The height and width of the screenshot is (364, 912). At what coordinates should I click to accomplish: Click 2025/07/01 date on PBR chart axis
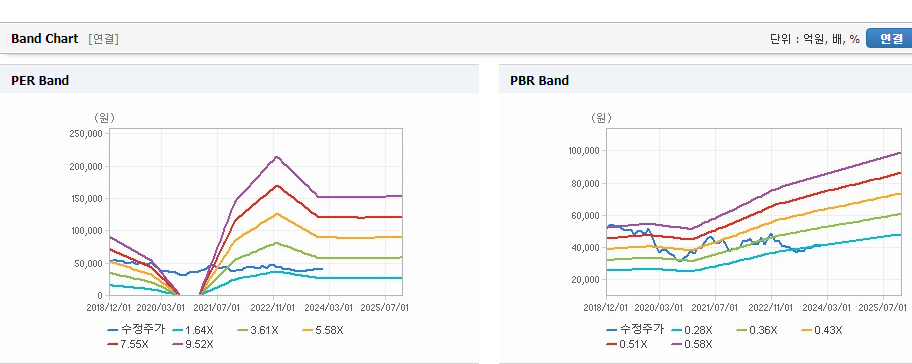[882, 307]
